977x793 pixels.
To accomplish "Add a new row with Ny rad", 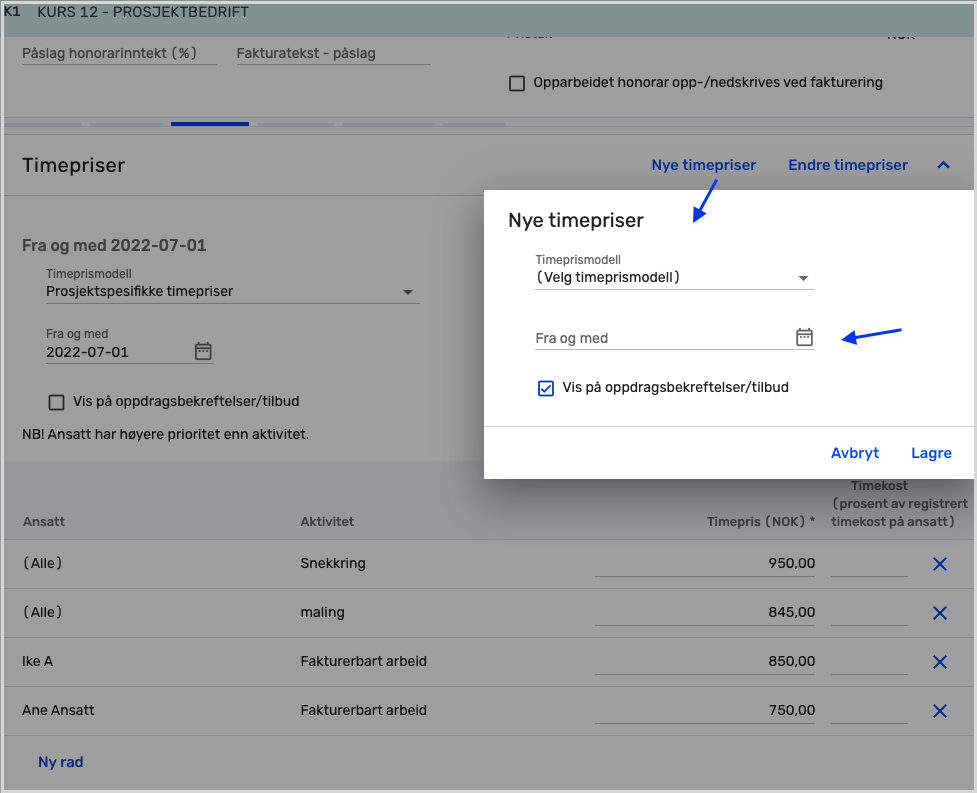I will 61,762.
